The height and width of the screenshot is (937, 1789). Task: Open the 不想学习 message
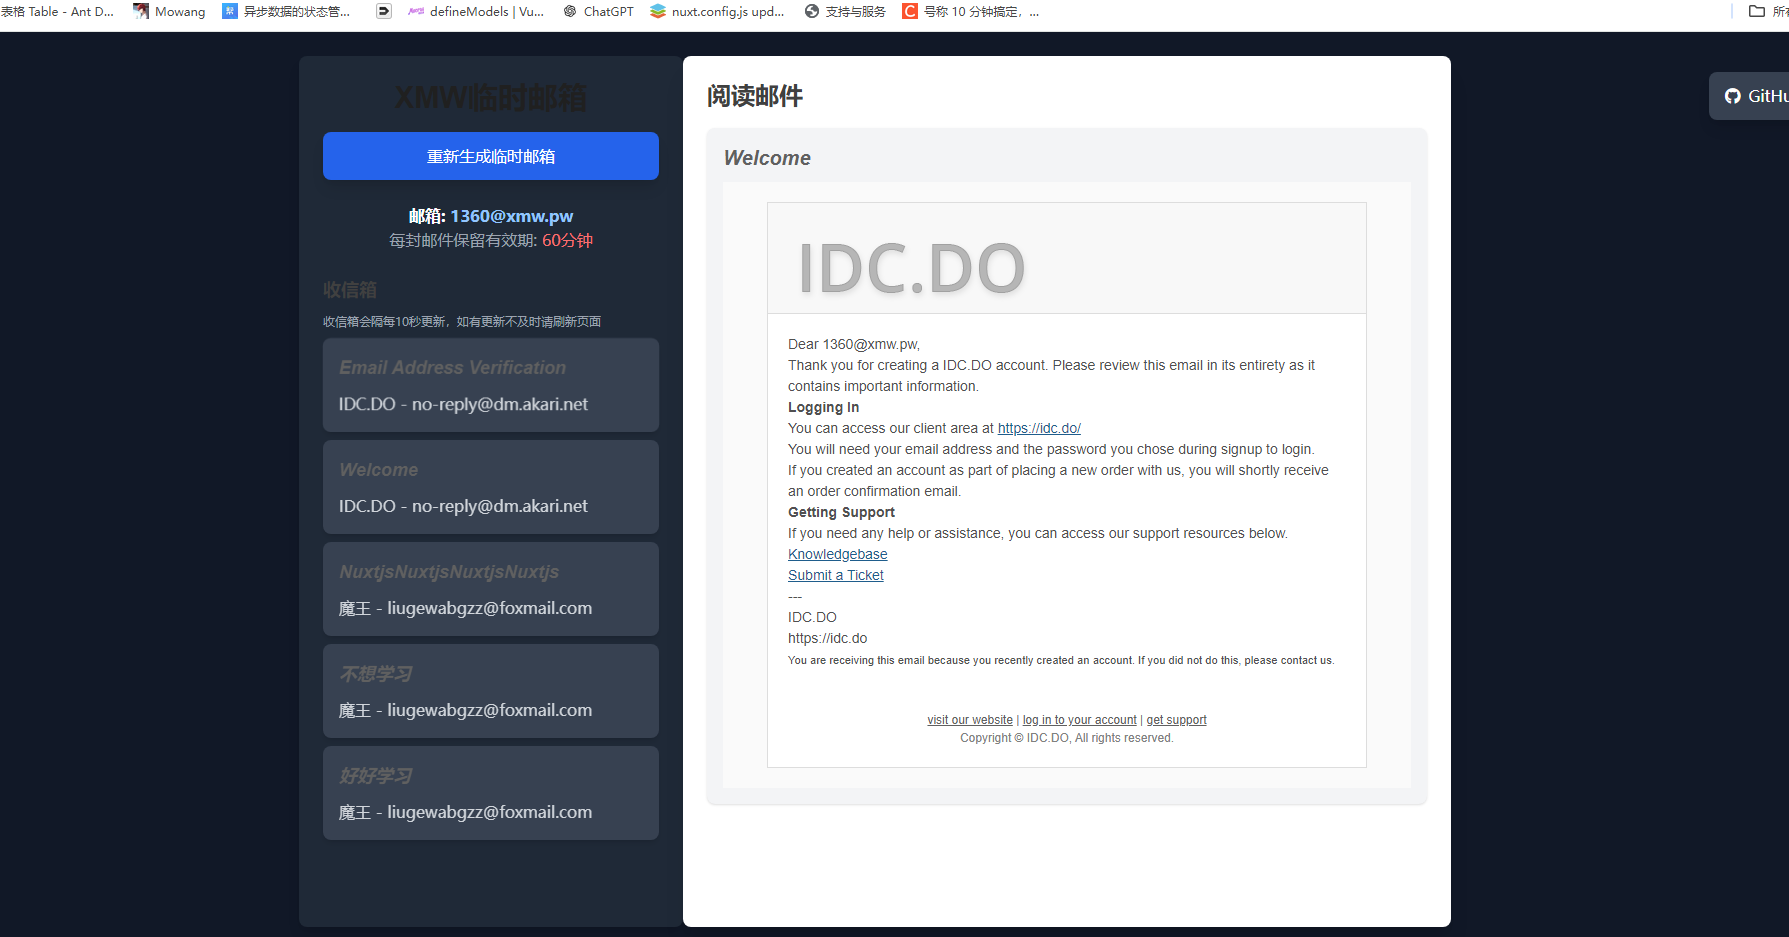[x=491, y=691]
